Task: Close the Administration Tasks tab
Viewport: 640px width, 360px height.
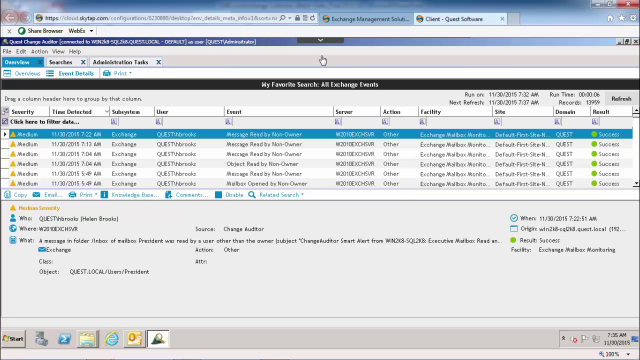Action: (158, 62)
